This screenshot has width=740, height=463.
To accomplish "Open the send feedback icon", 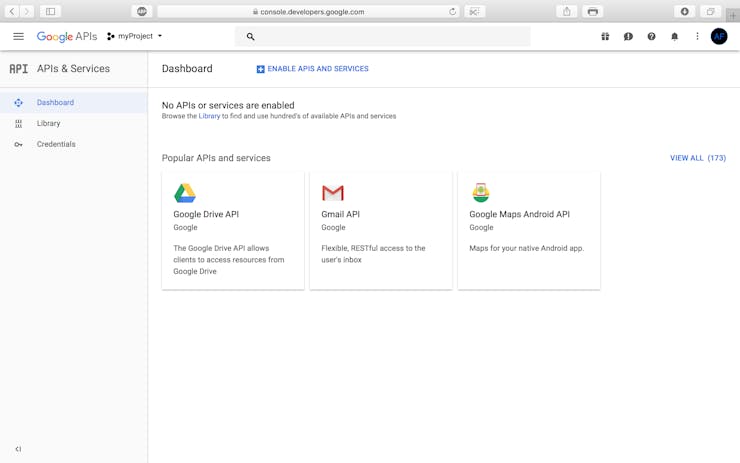I will click(628, 36).
